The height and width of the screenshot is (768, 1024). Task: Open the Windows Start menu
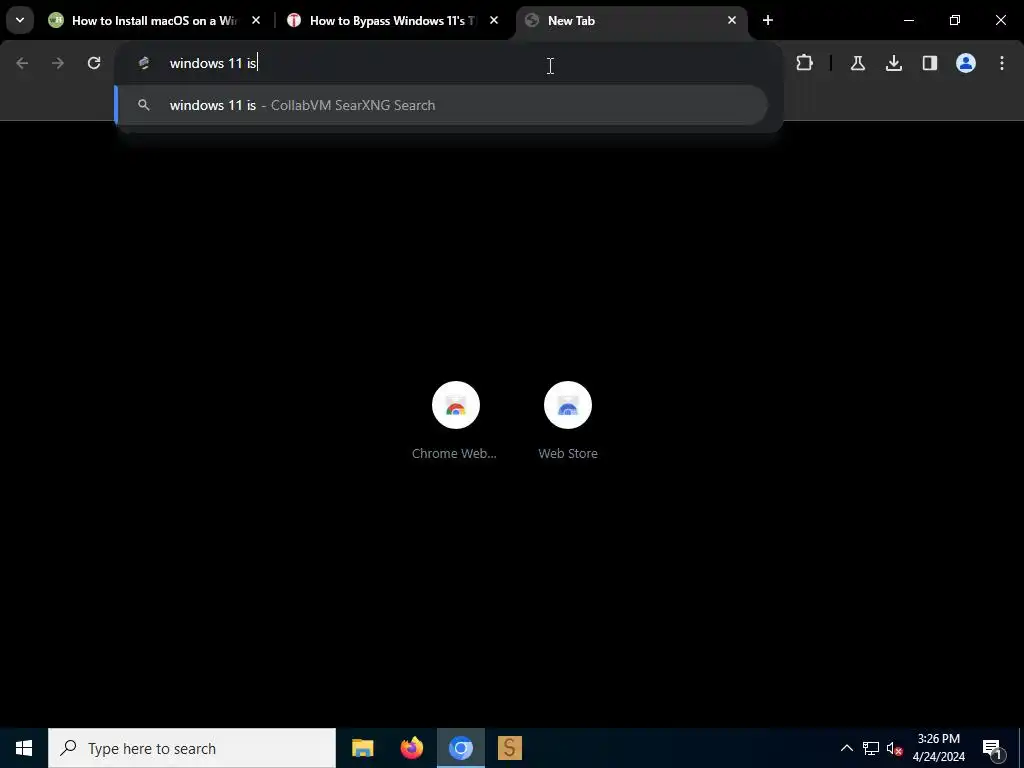click(24, 748)
